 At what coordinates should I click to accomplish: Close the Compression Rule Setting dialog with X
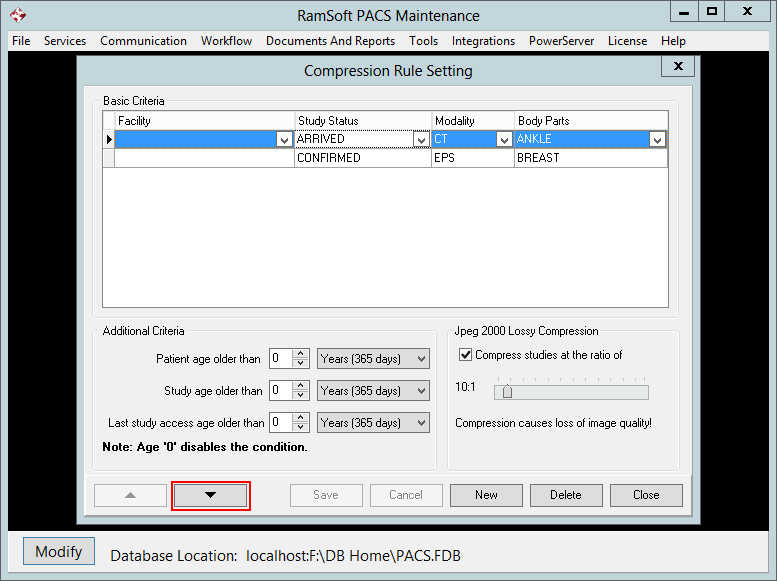pos(678,67)
